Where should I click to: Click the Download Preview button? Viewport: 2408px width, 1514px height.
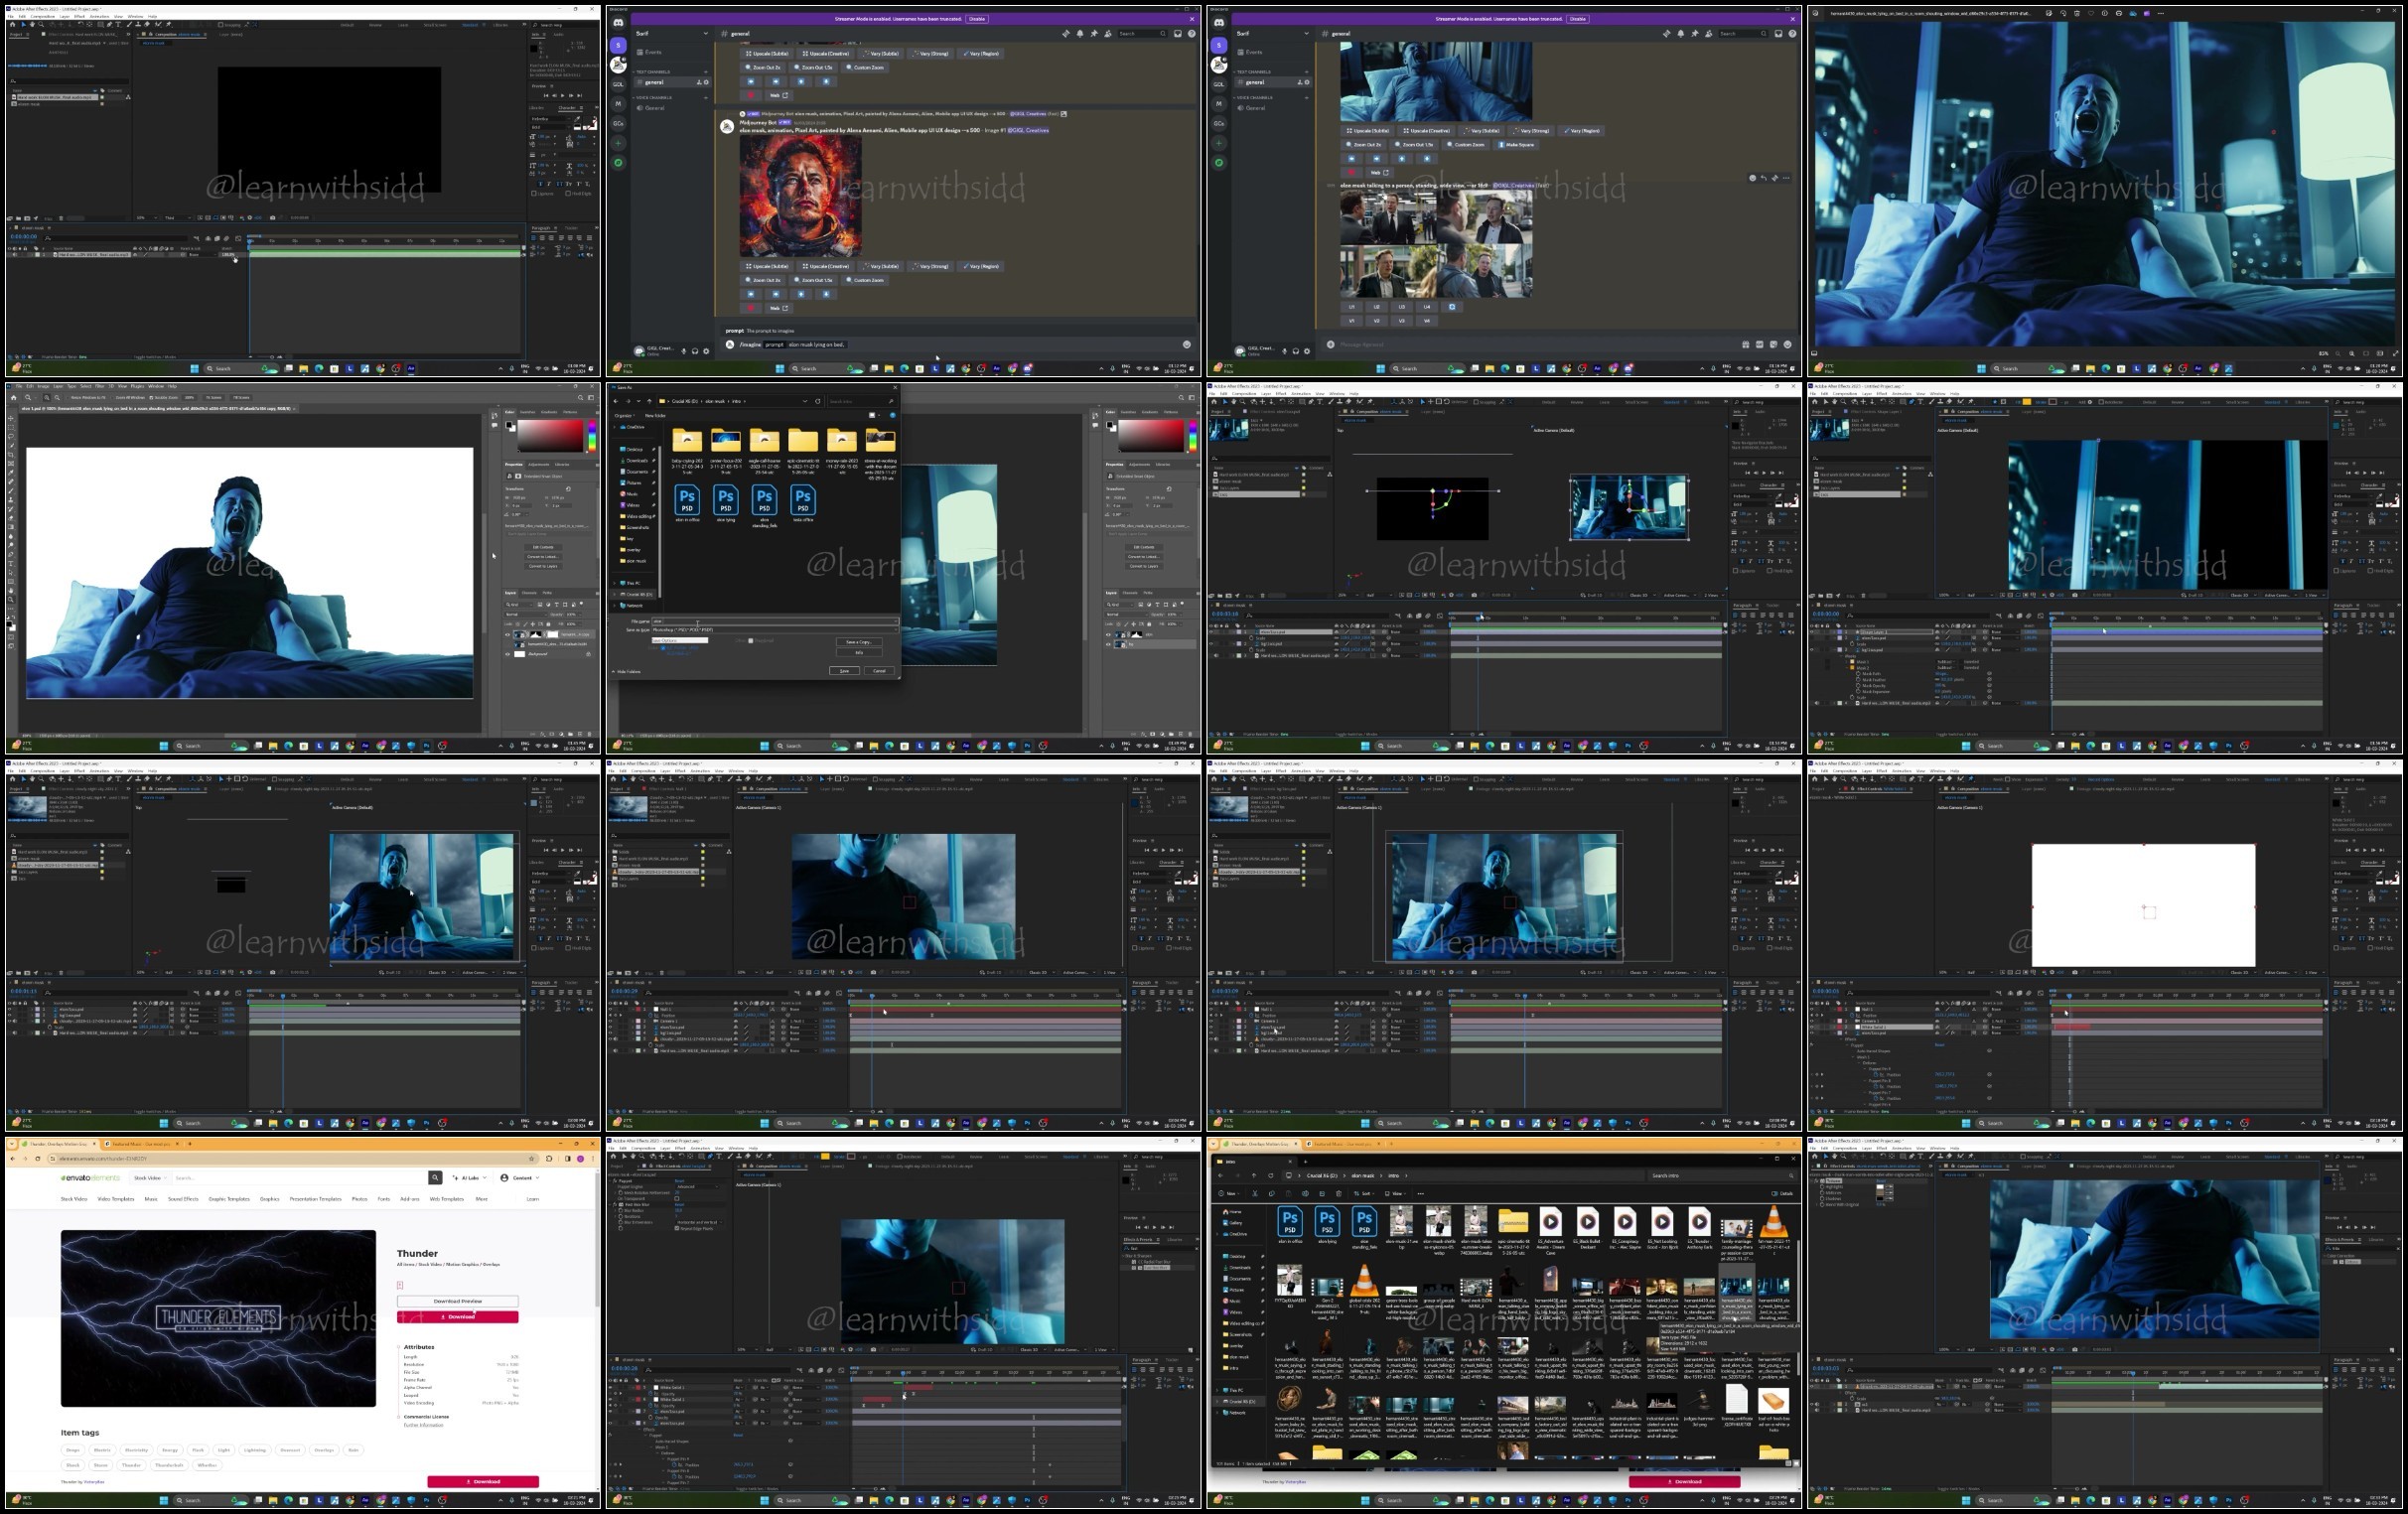[x=458, y=1301]
